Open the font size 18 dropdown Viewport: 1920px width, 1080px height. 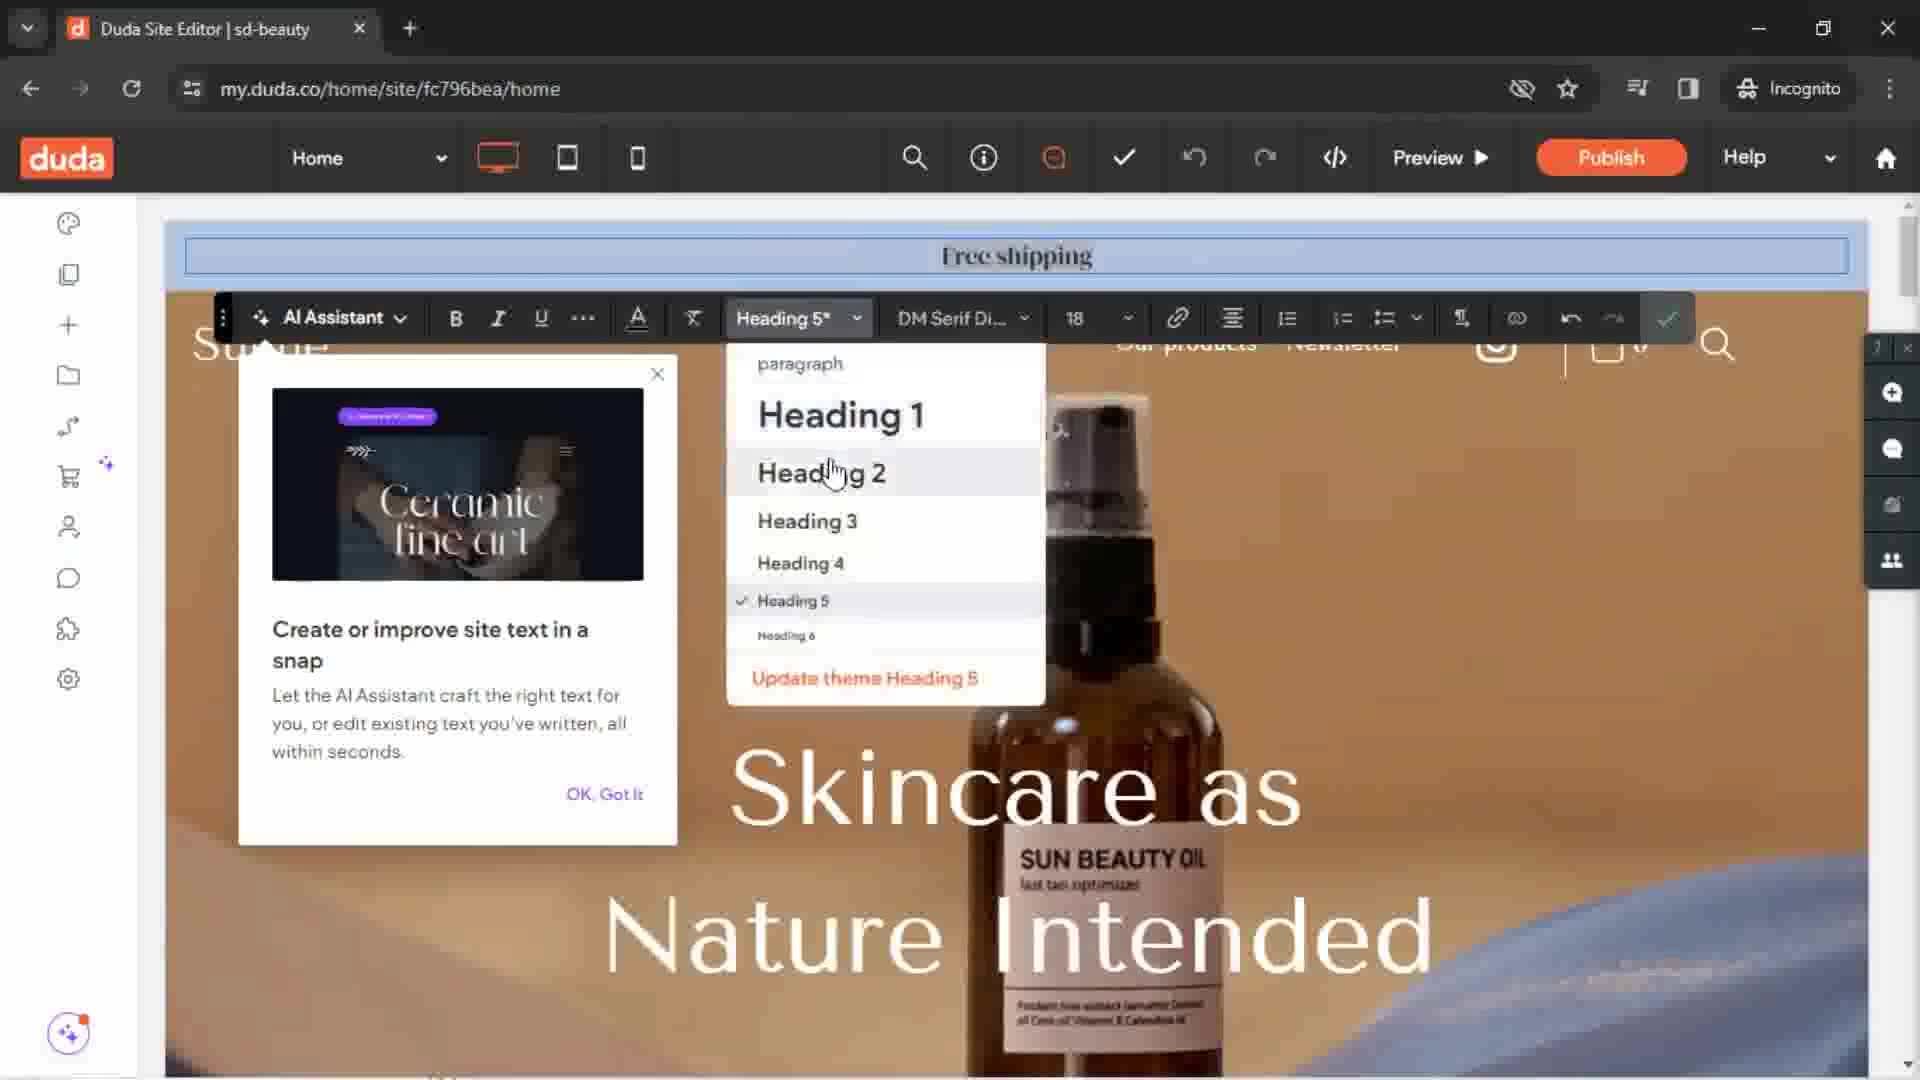click(x=1098, y=318)
